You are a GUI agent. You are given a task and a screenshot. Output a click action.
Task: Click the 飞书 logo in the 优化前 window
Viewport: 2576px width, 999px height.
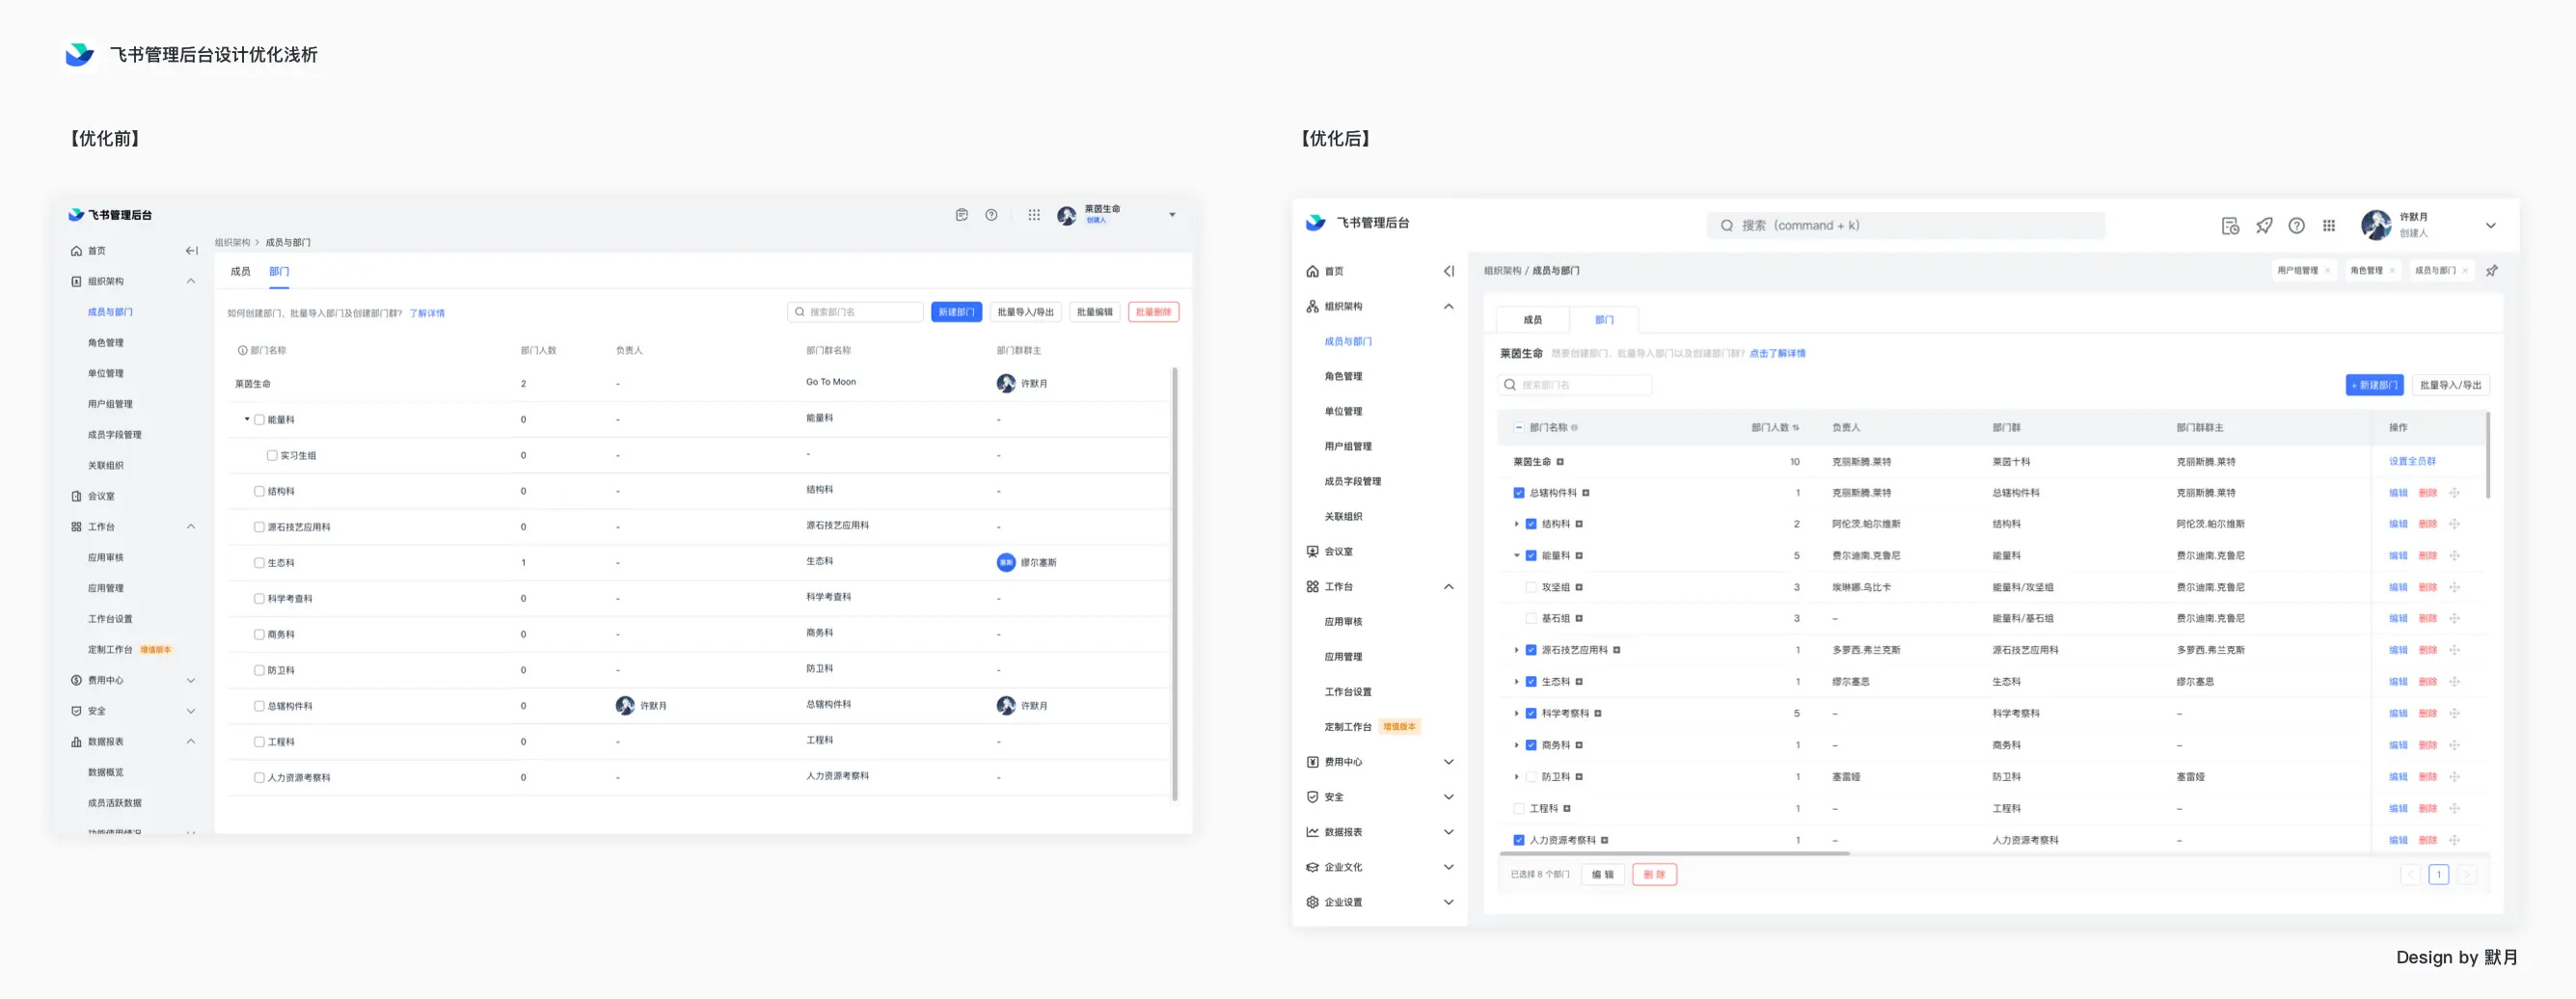[x=76, y=214]
